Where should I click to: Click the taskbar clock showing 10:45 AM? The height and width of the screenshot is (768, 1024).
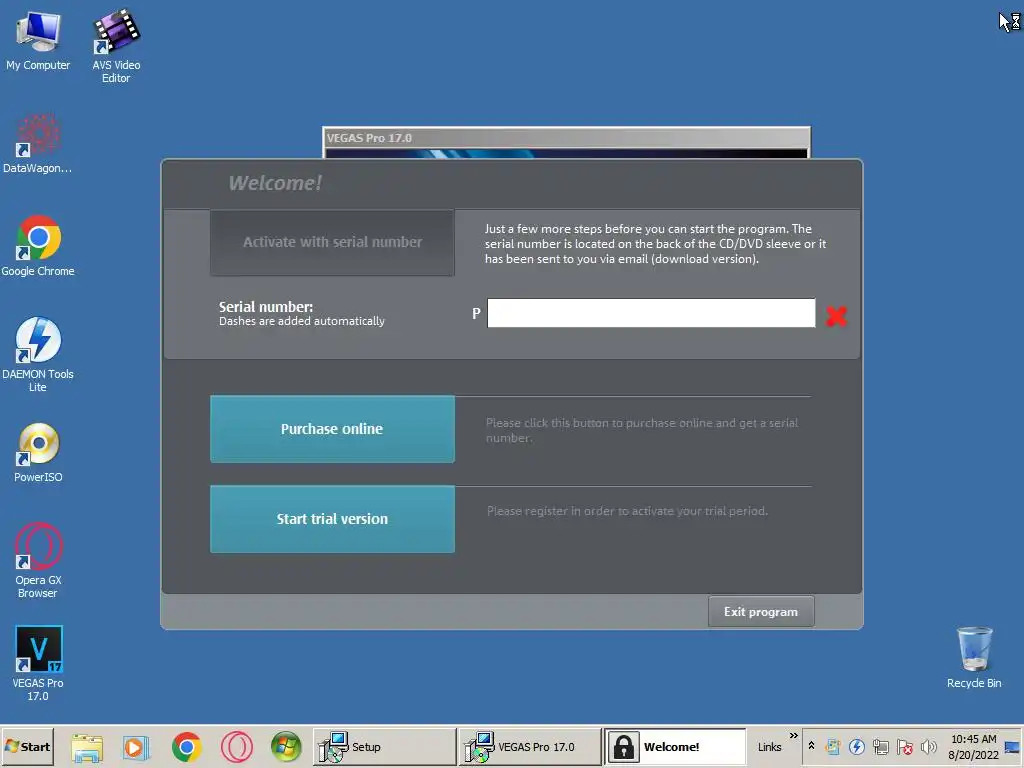point(973,746)
